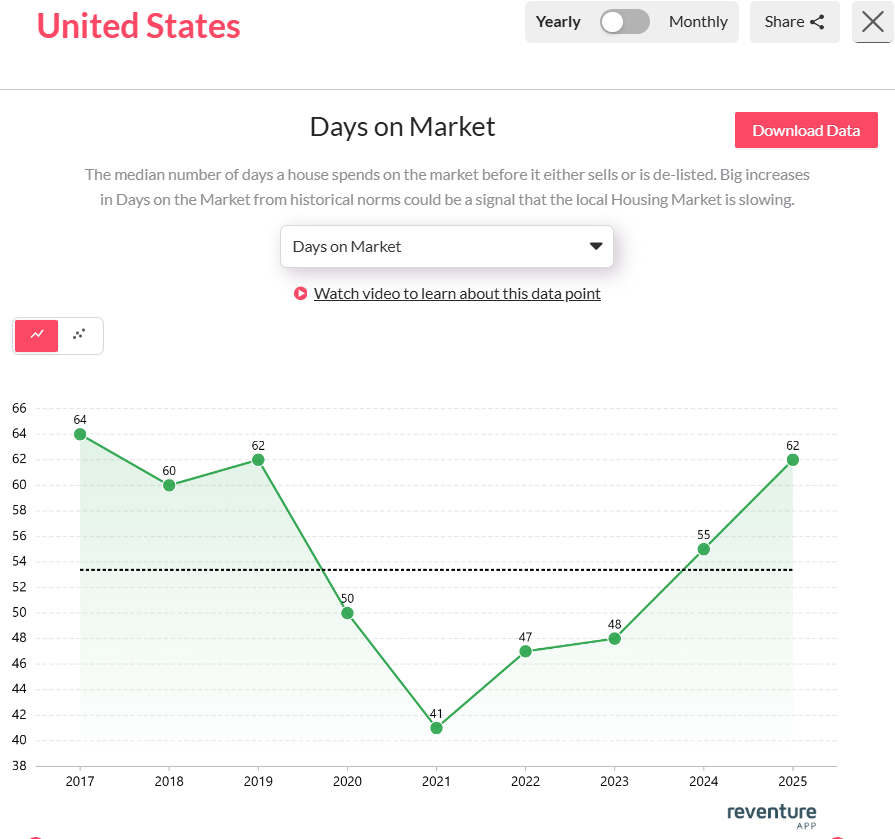Click the 2021 data point labeled 41
The height and width of the screenshot is (839, 895).
click(436, 728)
